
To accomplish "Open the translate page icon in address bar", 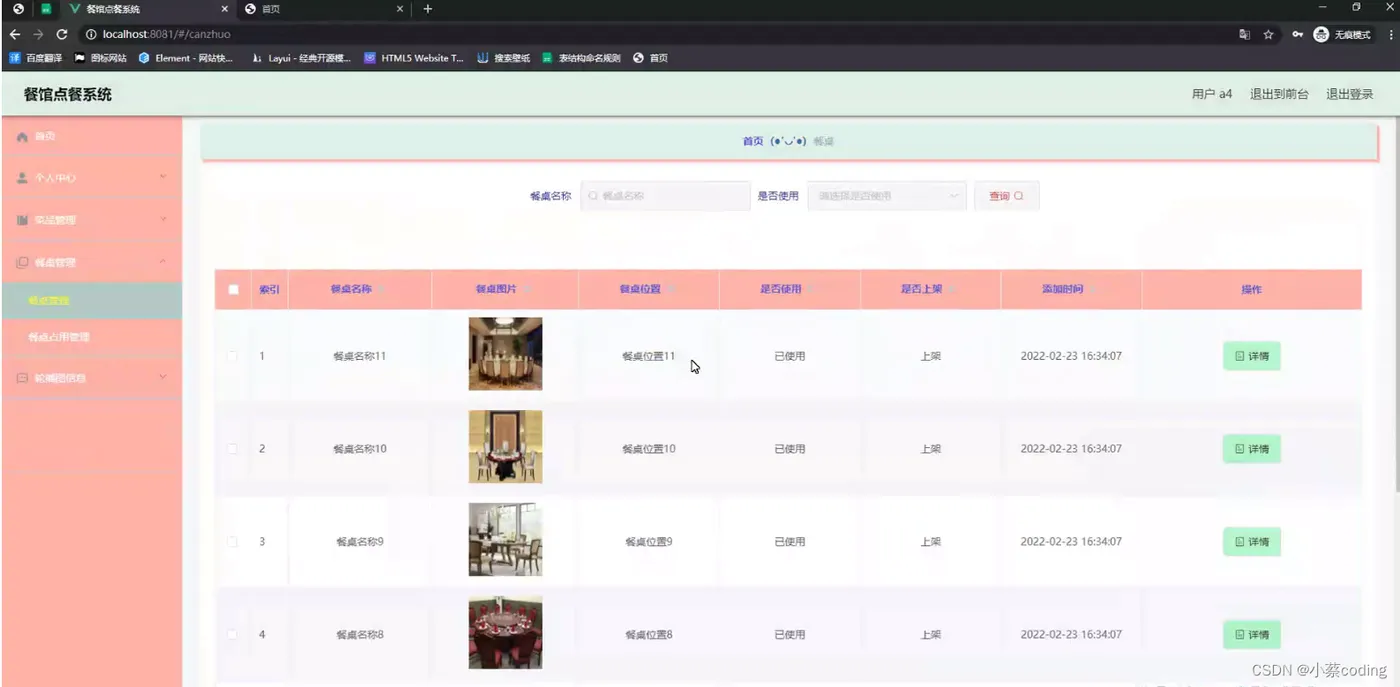I will (1244, 34).
